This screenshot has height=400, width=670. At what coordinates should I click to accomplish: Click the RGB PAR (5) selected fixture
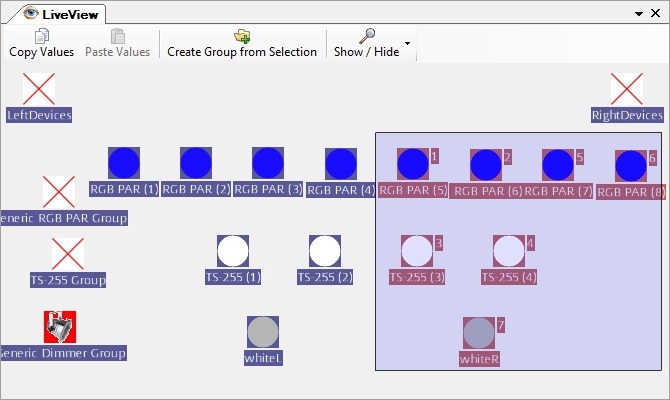click(x=412, y=164)
